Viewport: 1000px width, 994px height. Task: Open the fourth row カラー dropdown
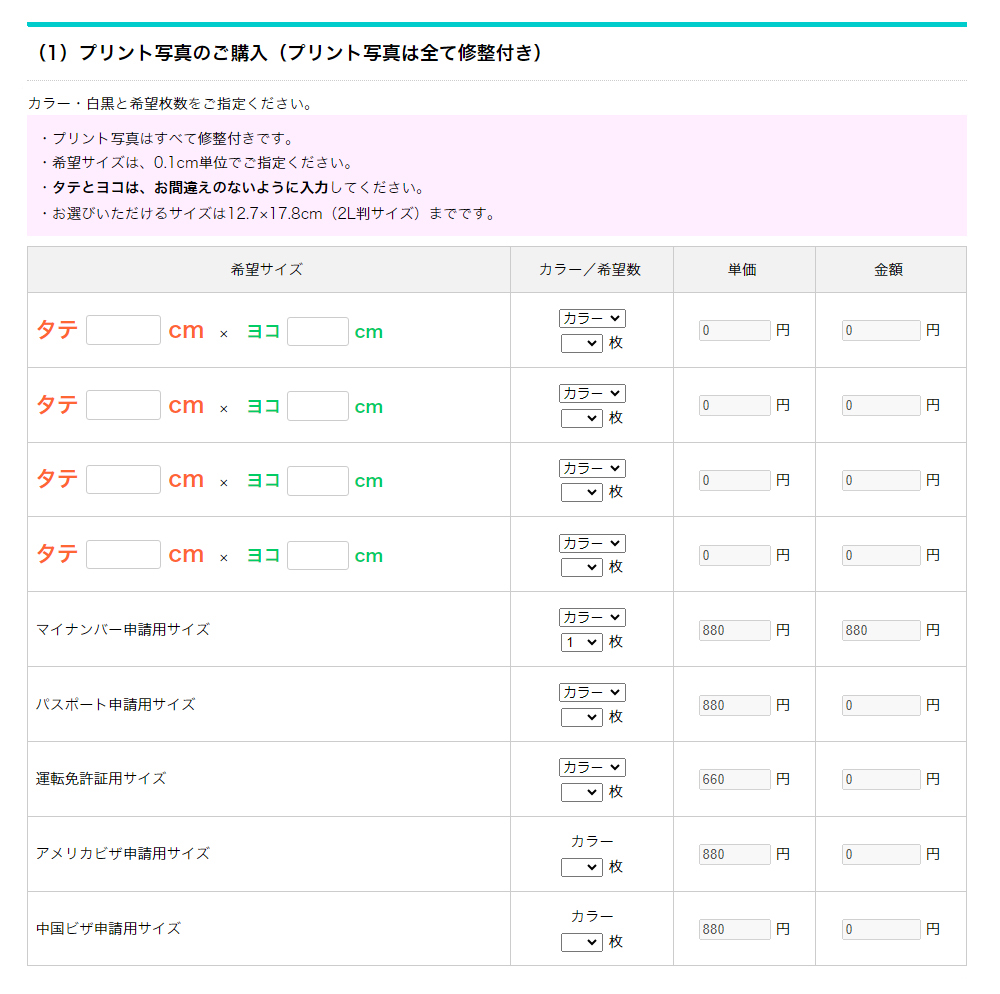point(592,543)
